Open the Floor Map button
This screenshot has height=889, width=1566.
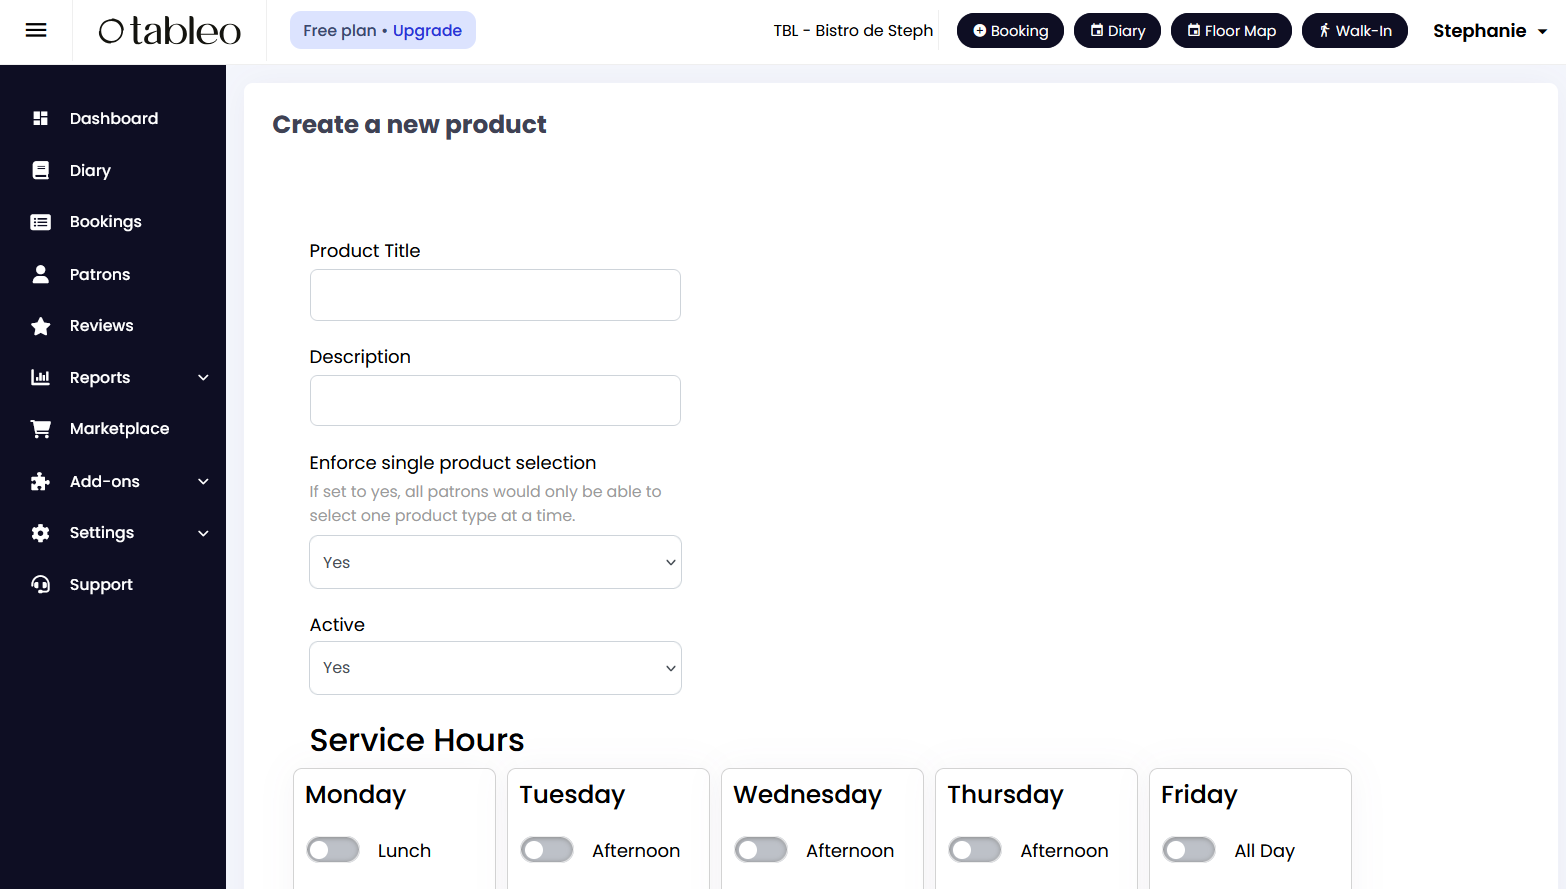pyautogui.click(x=1231, y=31)
